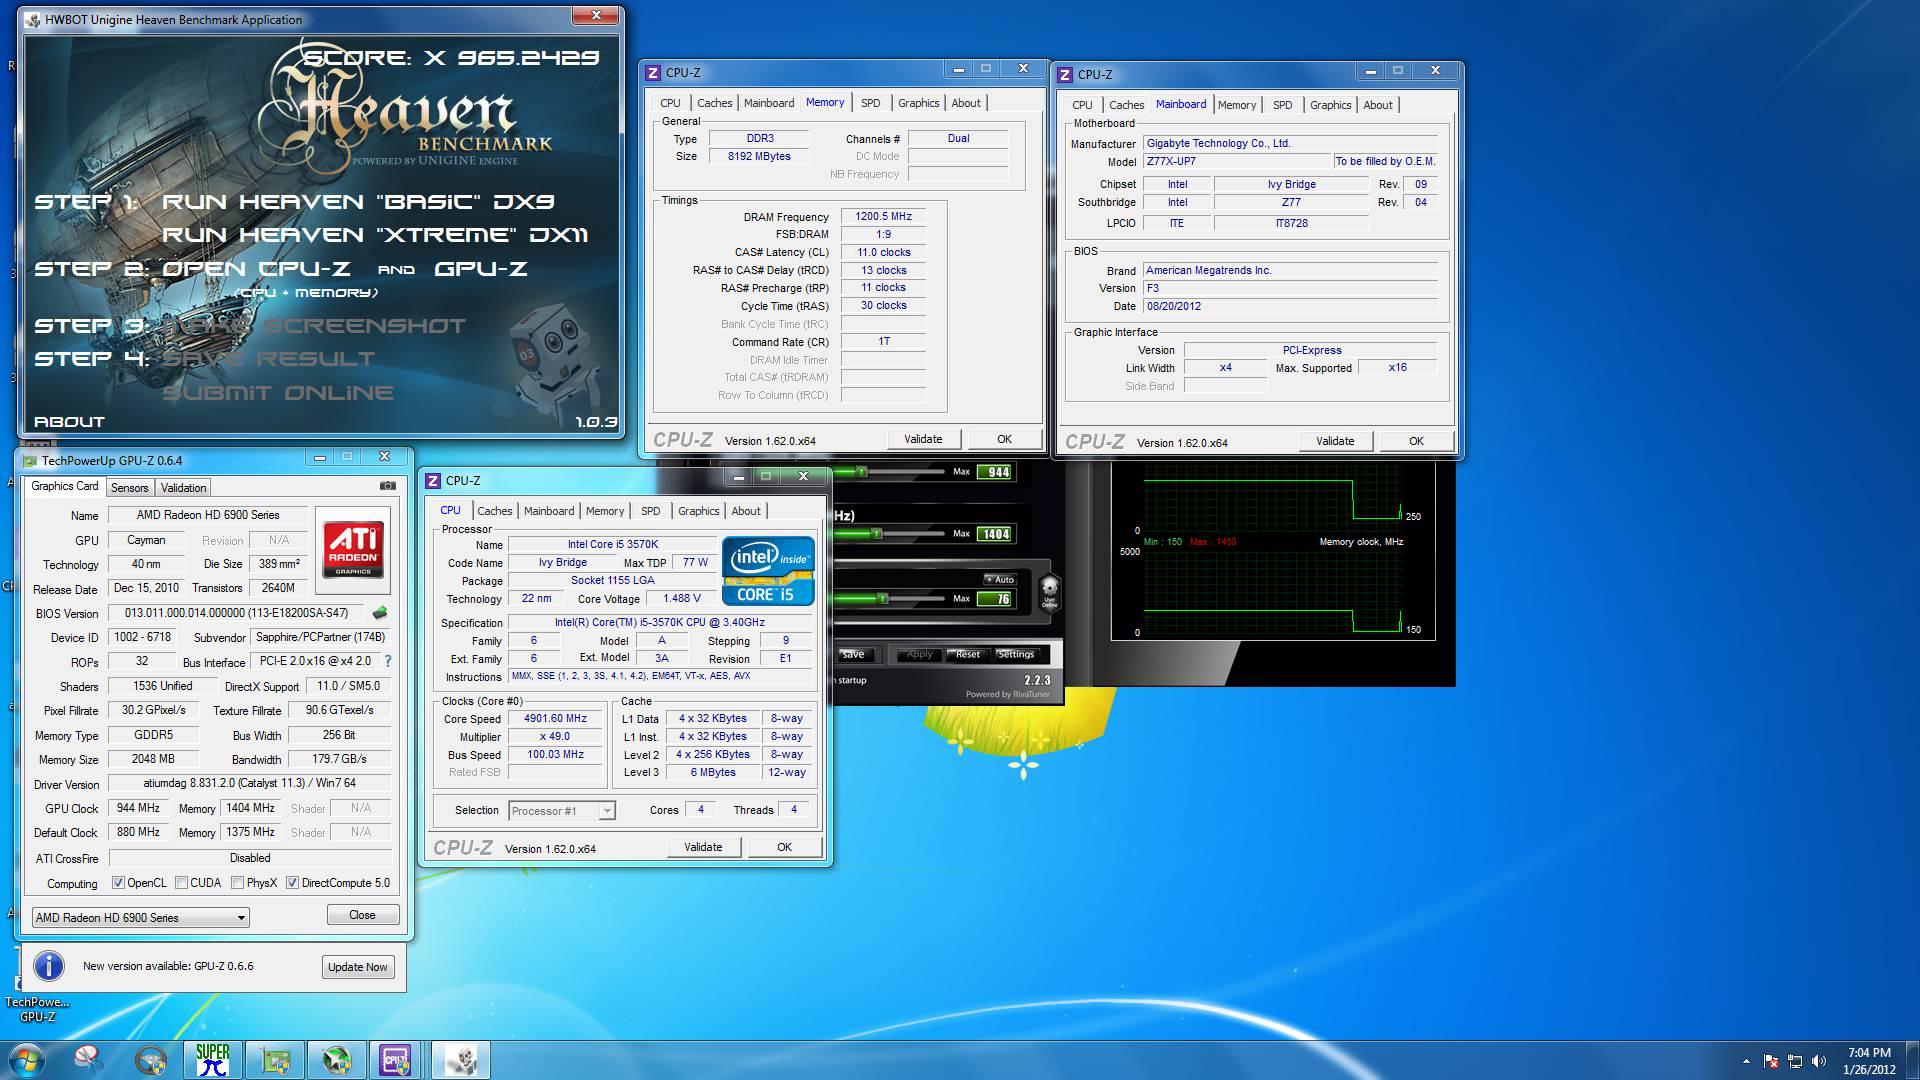
Task: Click the GPU-Z screenshot camera icon
Action: (x=388, y=486)
